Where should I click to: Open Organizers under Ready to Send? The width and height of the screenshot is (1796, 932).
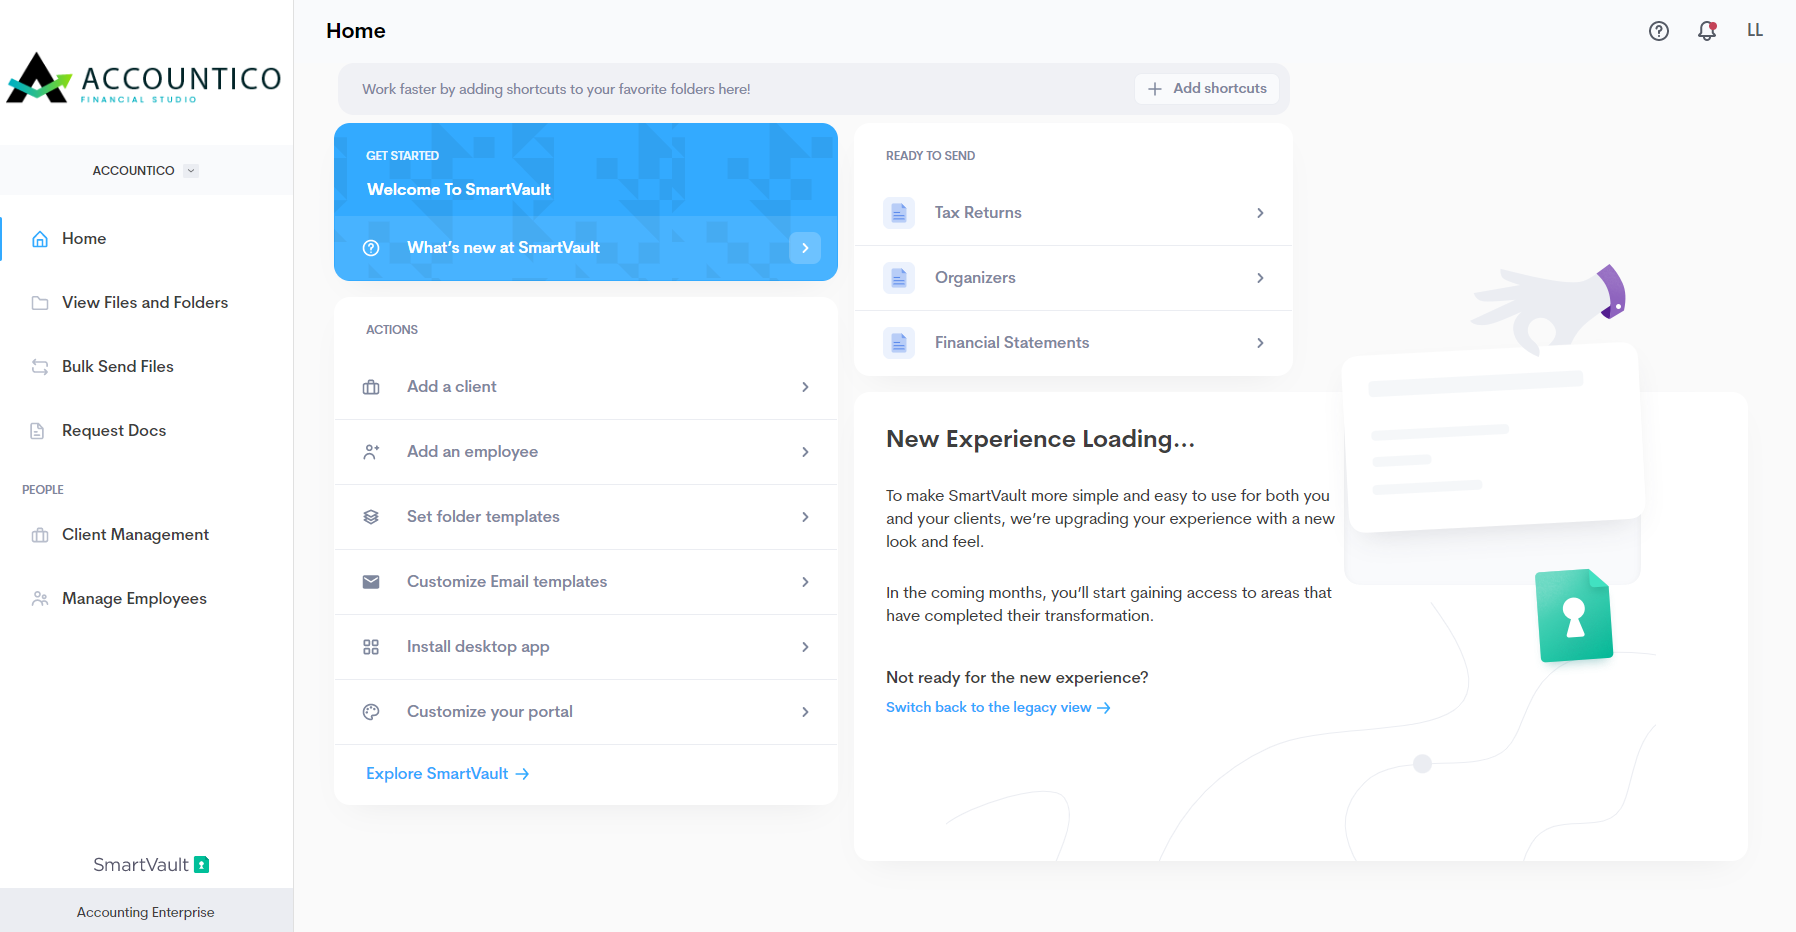[1073, 278]
